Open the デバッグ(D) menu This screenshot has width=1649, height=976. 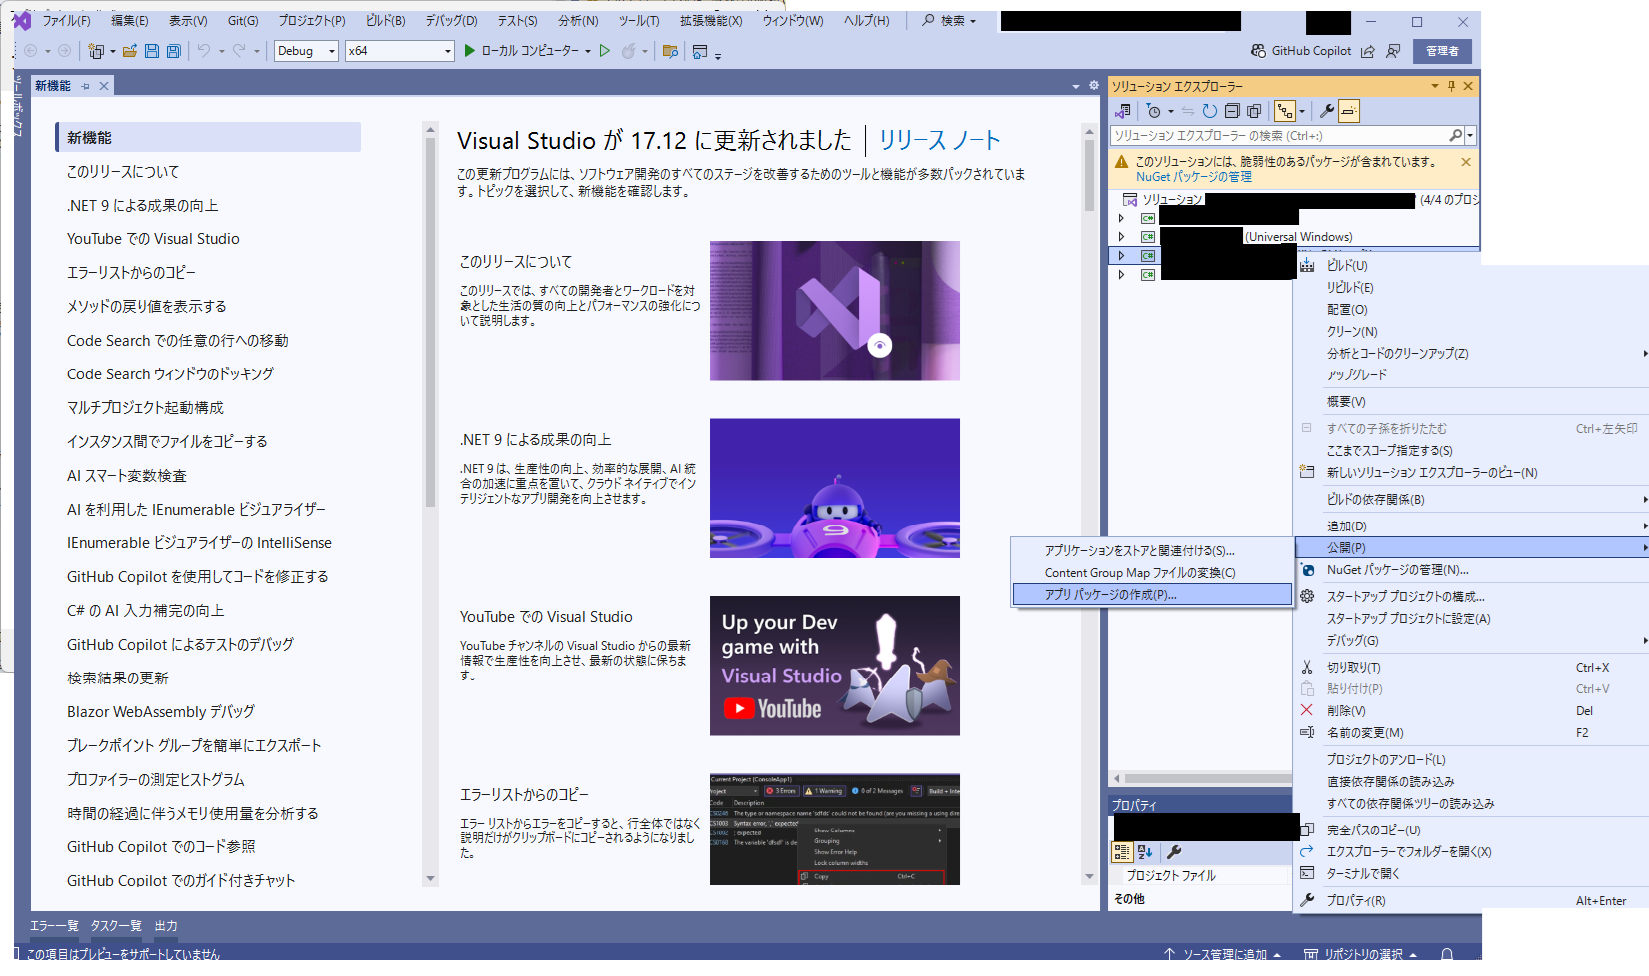tap(451, 20)
